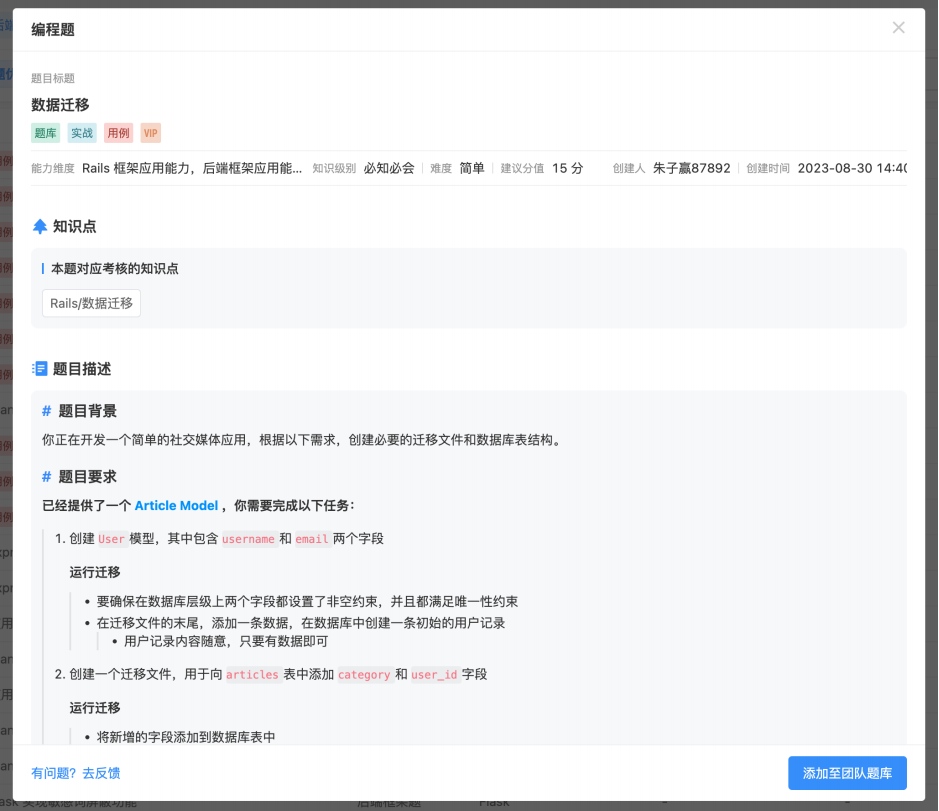Click the email code snippet

tap(312, 539)
